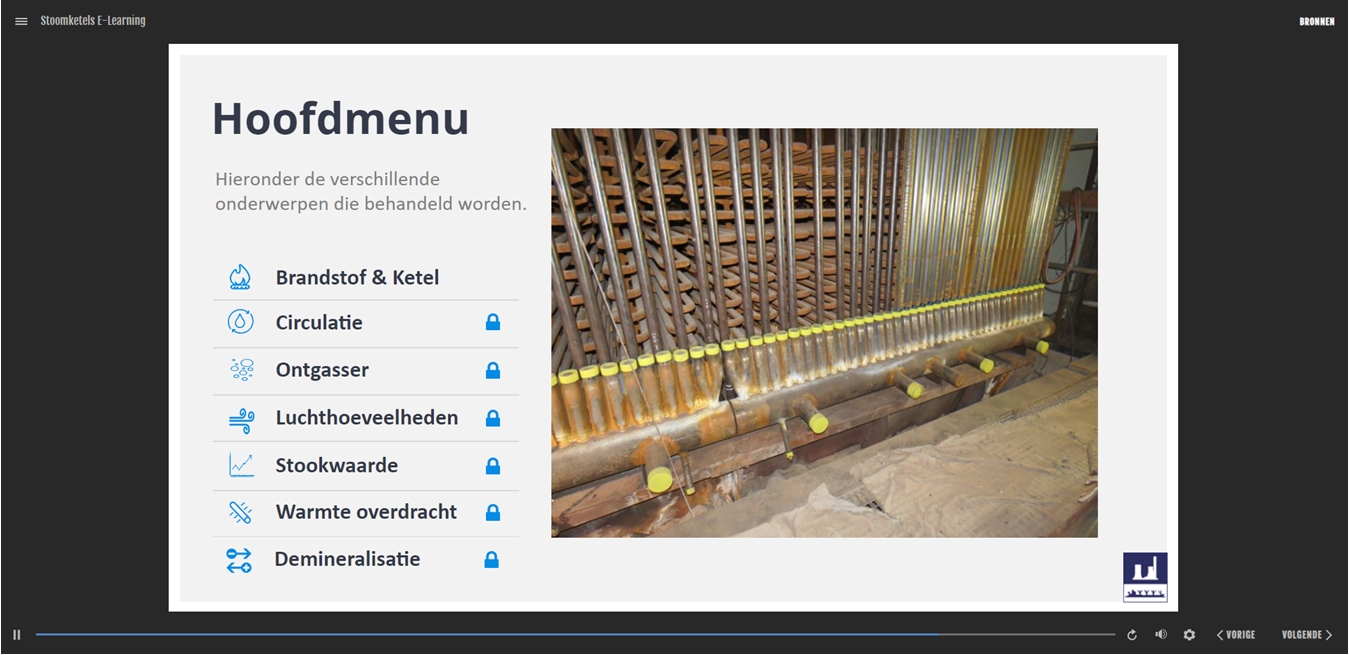Click the Stoomketels E-Learning course title
This screenshot has height=655, width=1349.
93,21
